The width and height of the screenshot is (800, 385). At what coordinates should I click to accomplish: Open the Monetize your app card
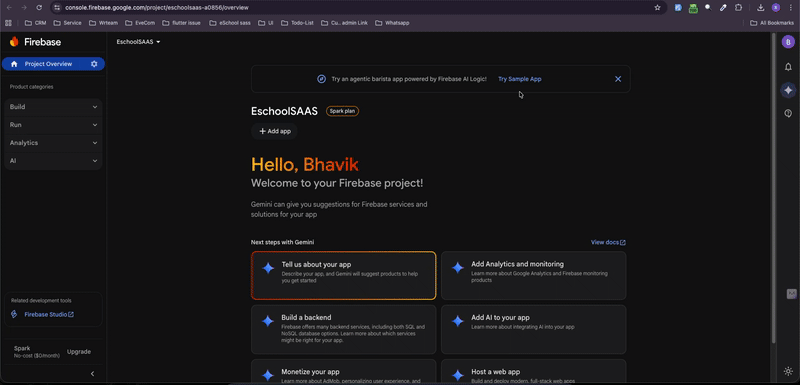(x=343, y=372)
